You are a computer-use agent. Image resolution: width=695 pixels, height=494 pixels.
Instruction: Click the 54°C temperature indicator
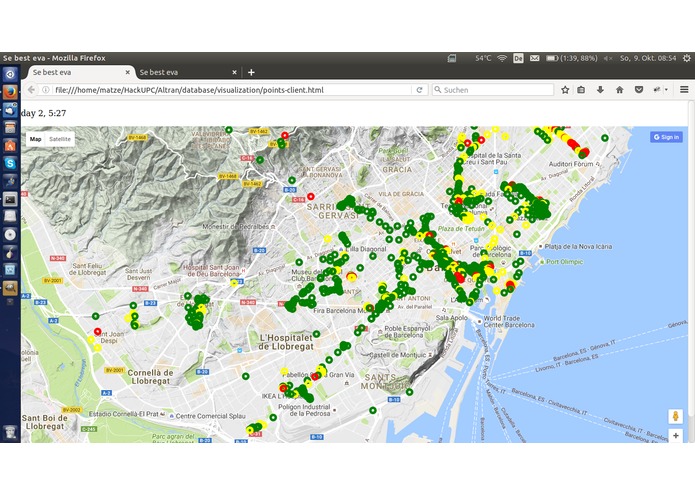(x=483, y=58)
